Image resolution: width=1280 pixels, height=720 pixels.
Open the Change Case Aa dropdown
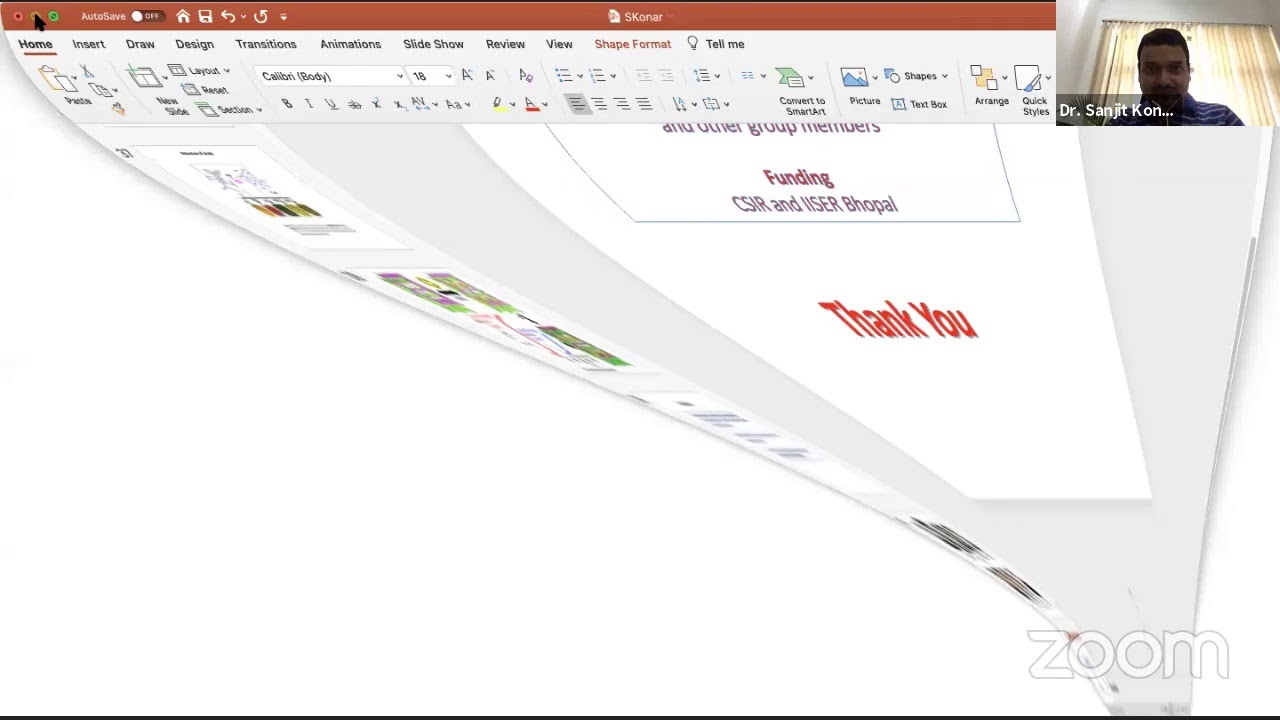[457, 104]
